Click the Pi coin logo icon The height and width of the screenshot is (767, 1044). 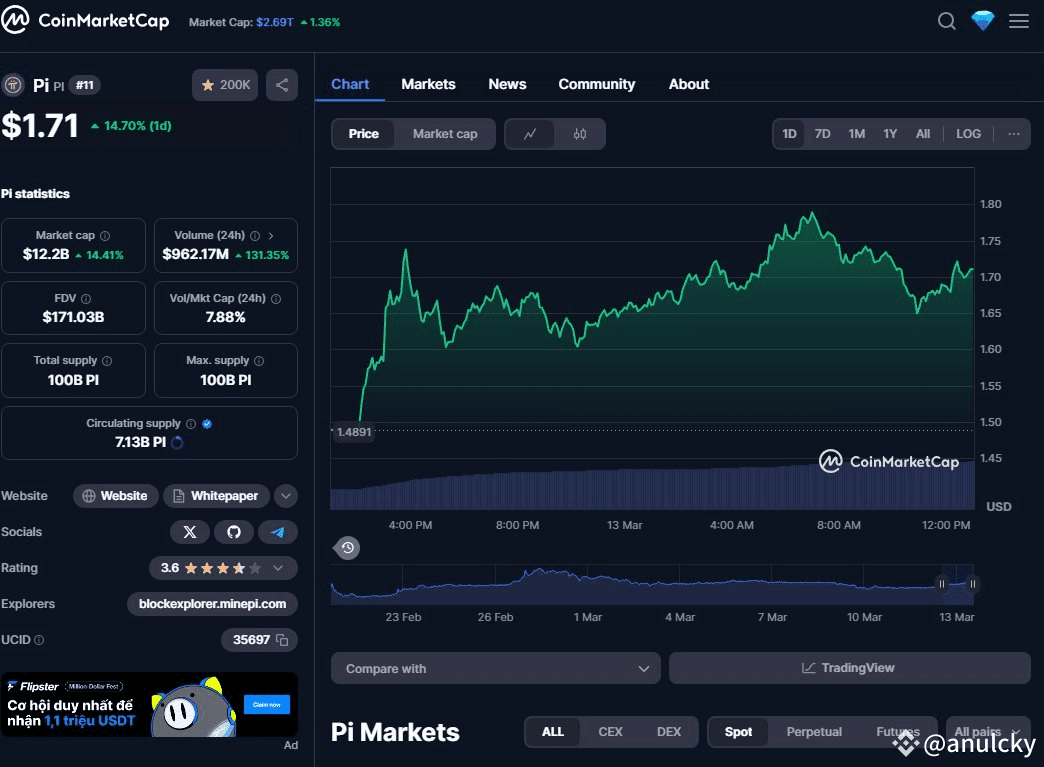coord(13,85)
